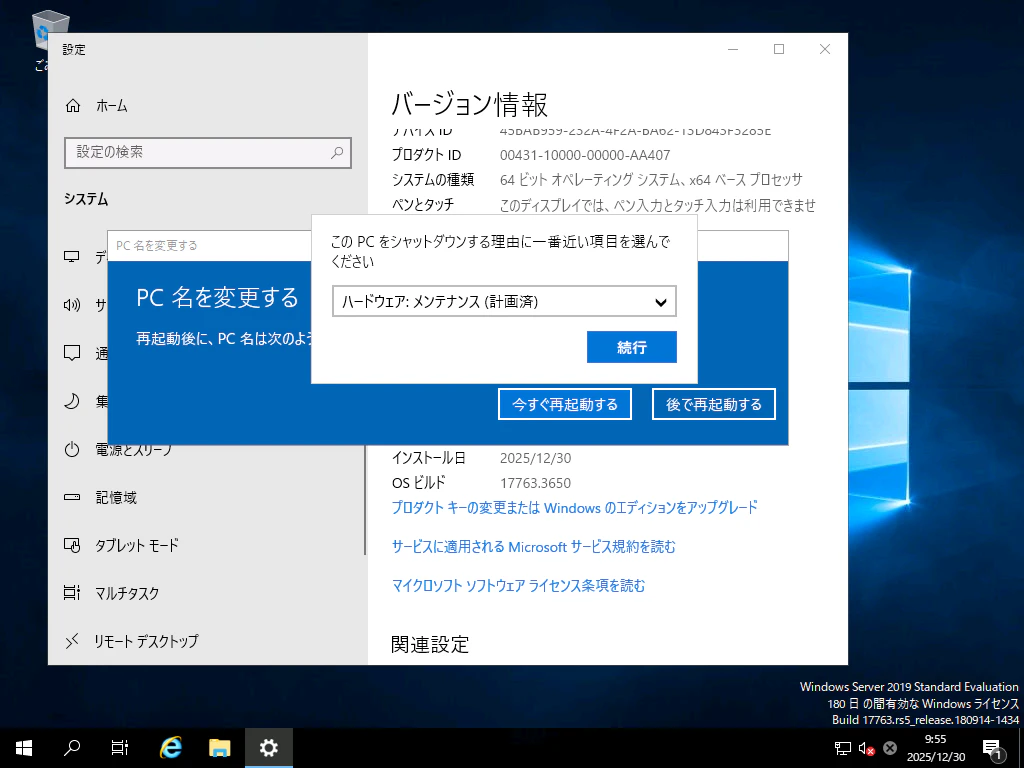
Task: Open 通知 notification settings icon
Action: pyautogui.click(x=70, y=353)
